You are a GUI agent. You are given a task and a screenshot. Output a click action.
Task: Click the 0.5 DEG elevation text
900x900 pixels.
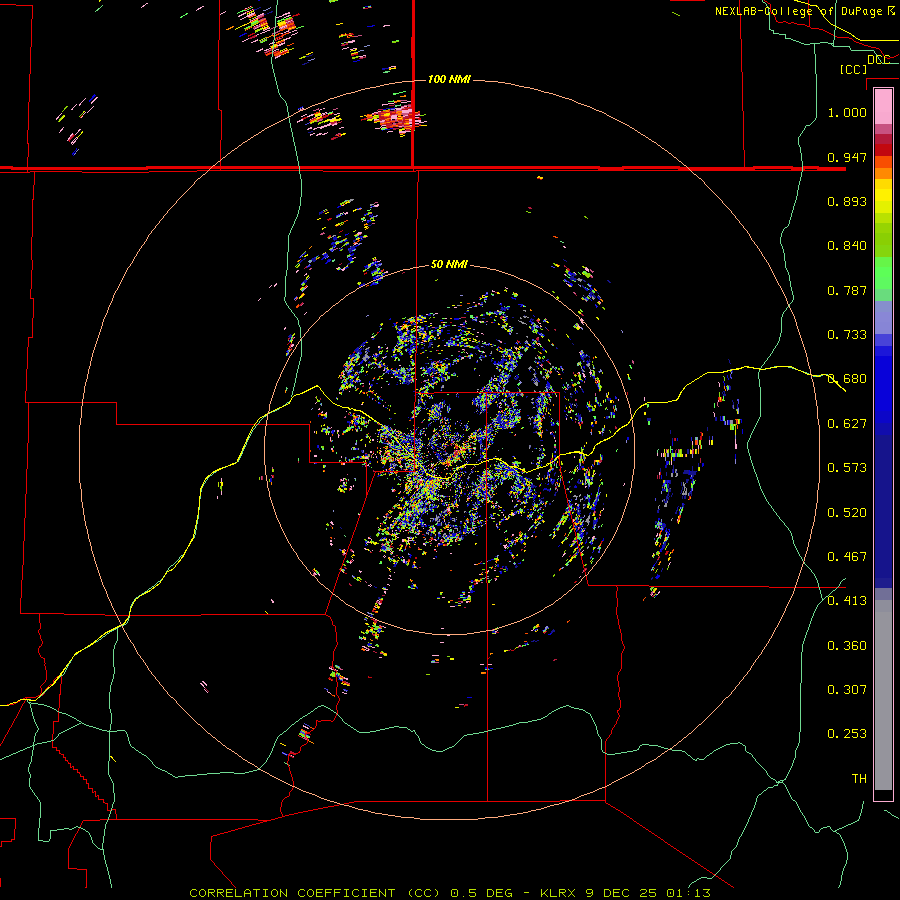point(481,893)
